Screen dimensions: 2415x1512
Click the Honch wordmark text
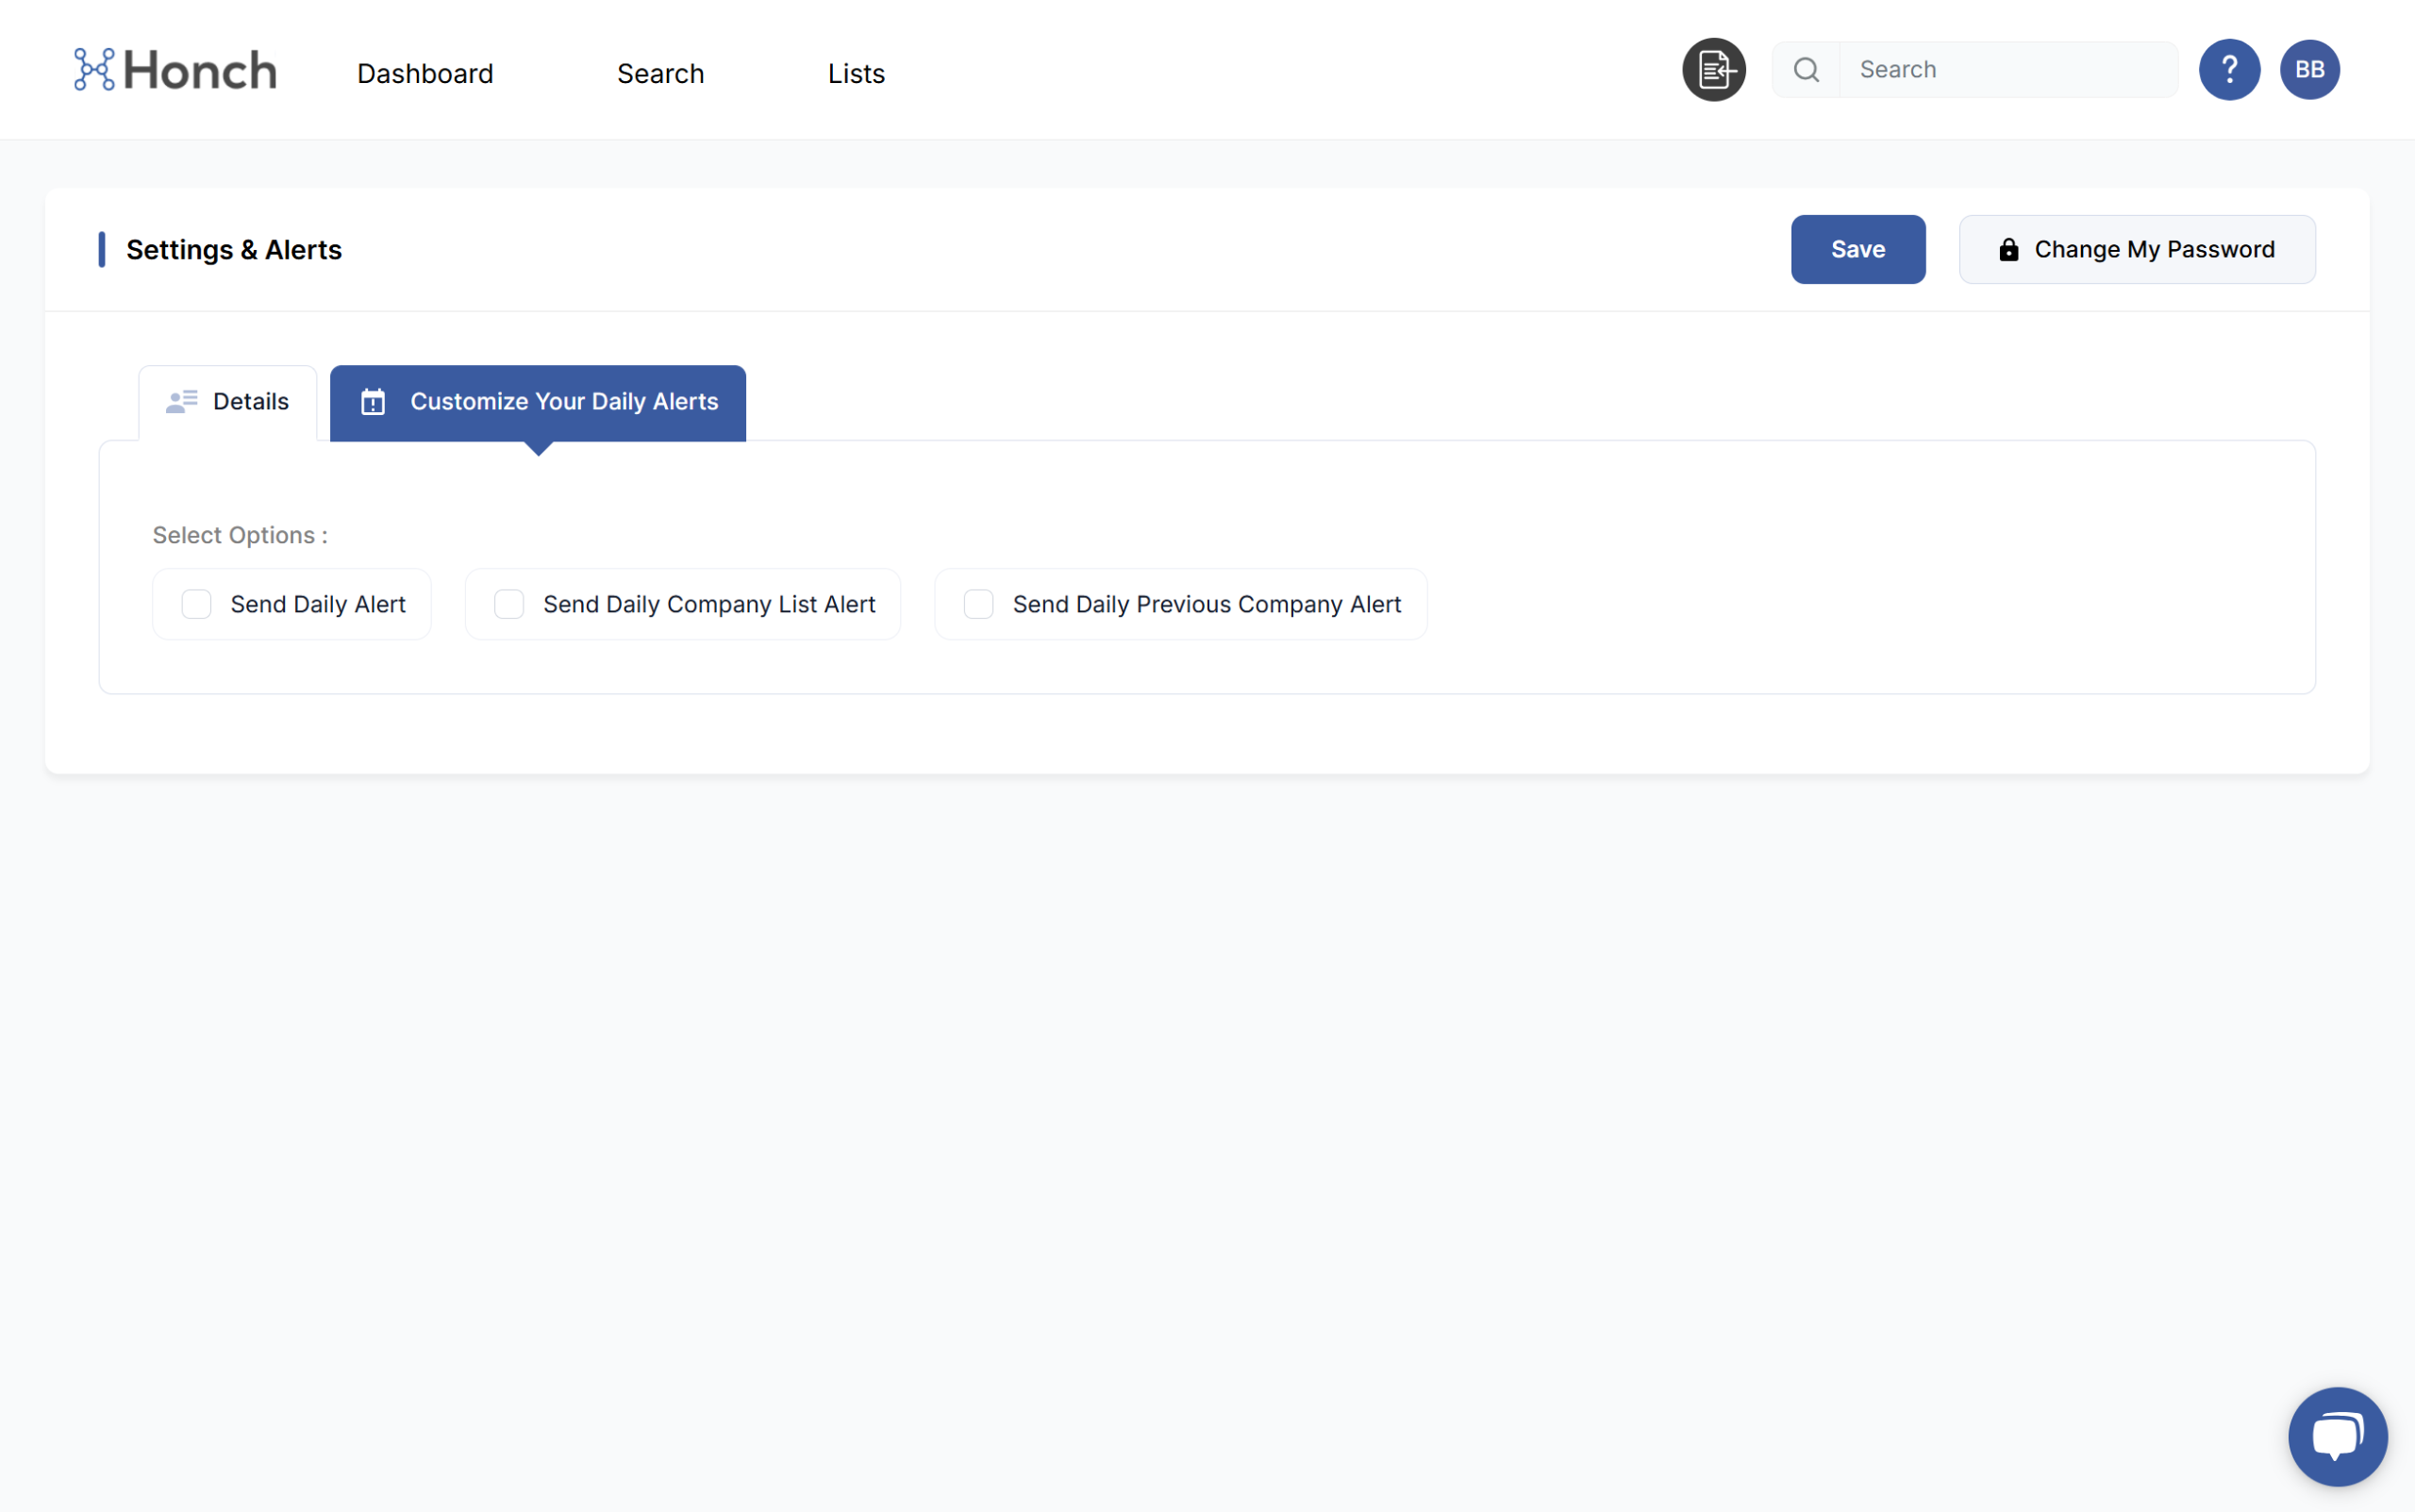coord(200,71)
